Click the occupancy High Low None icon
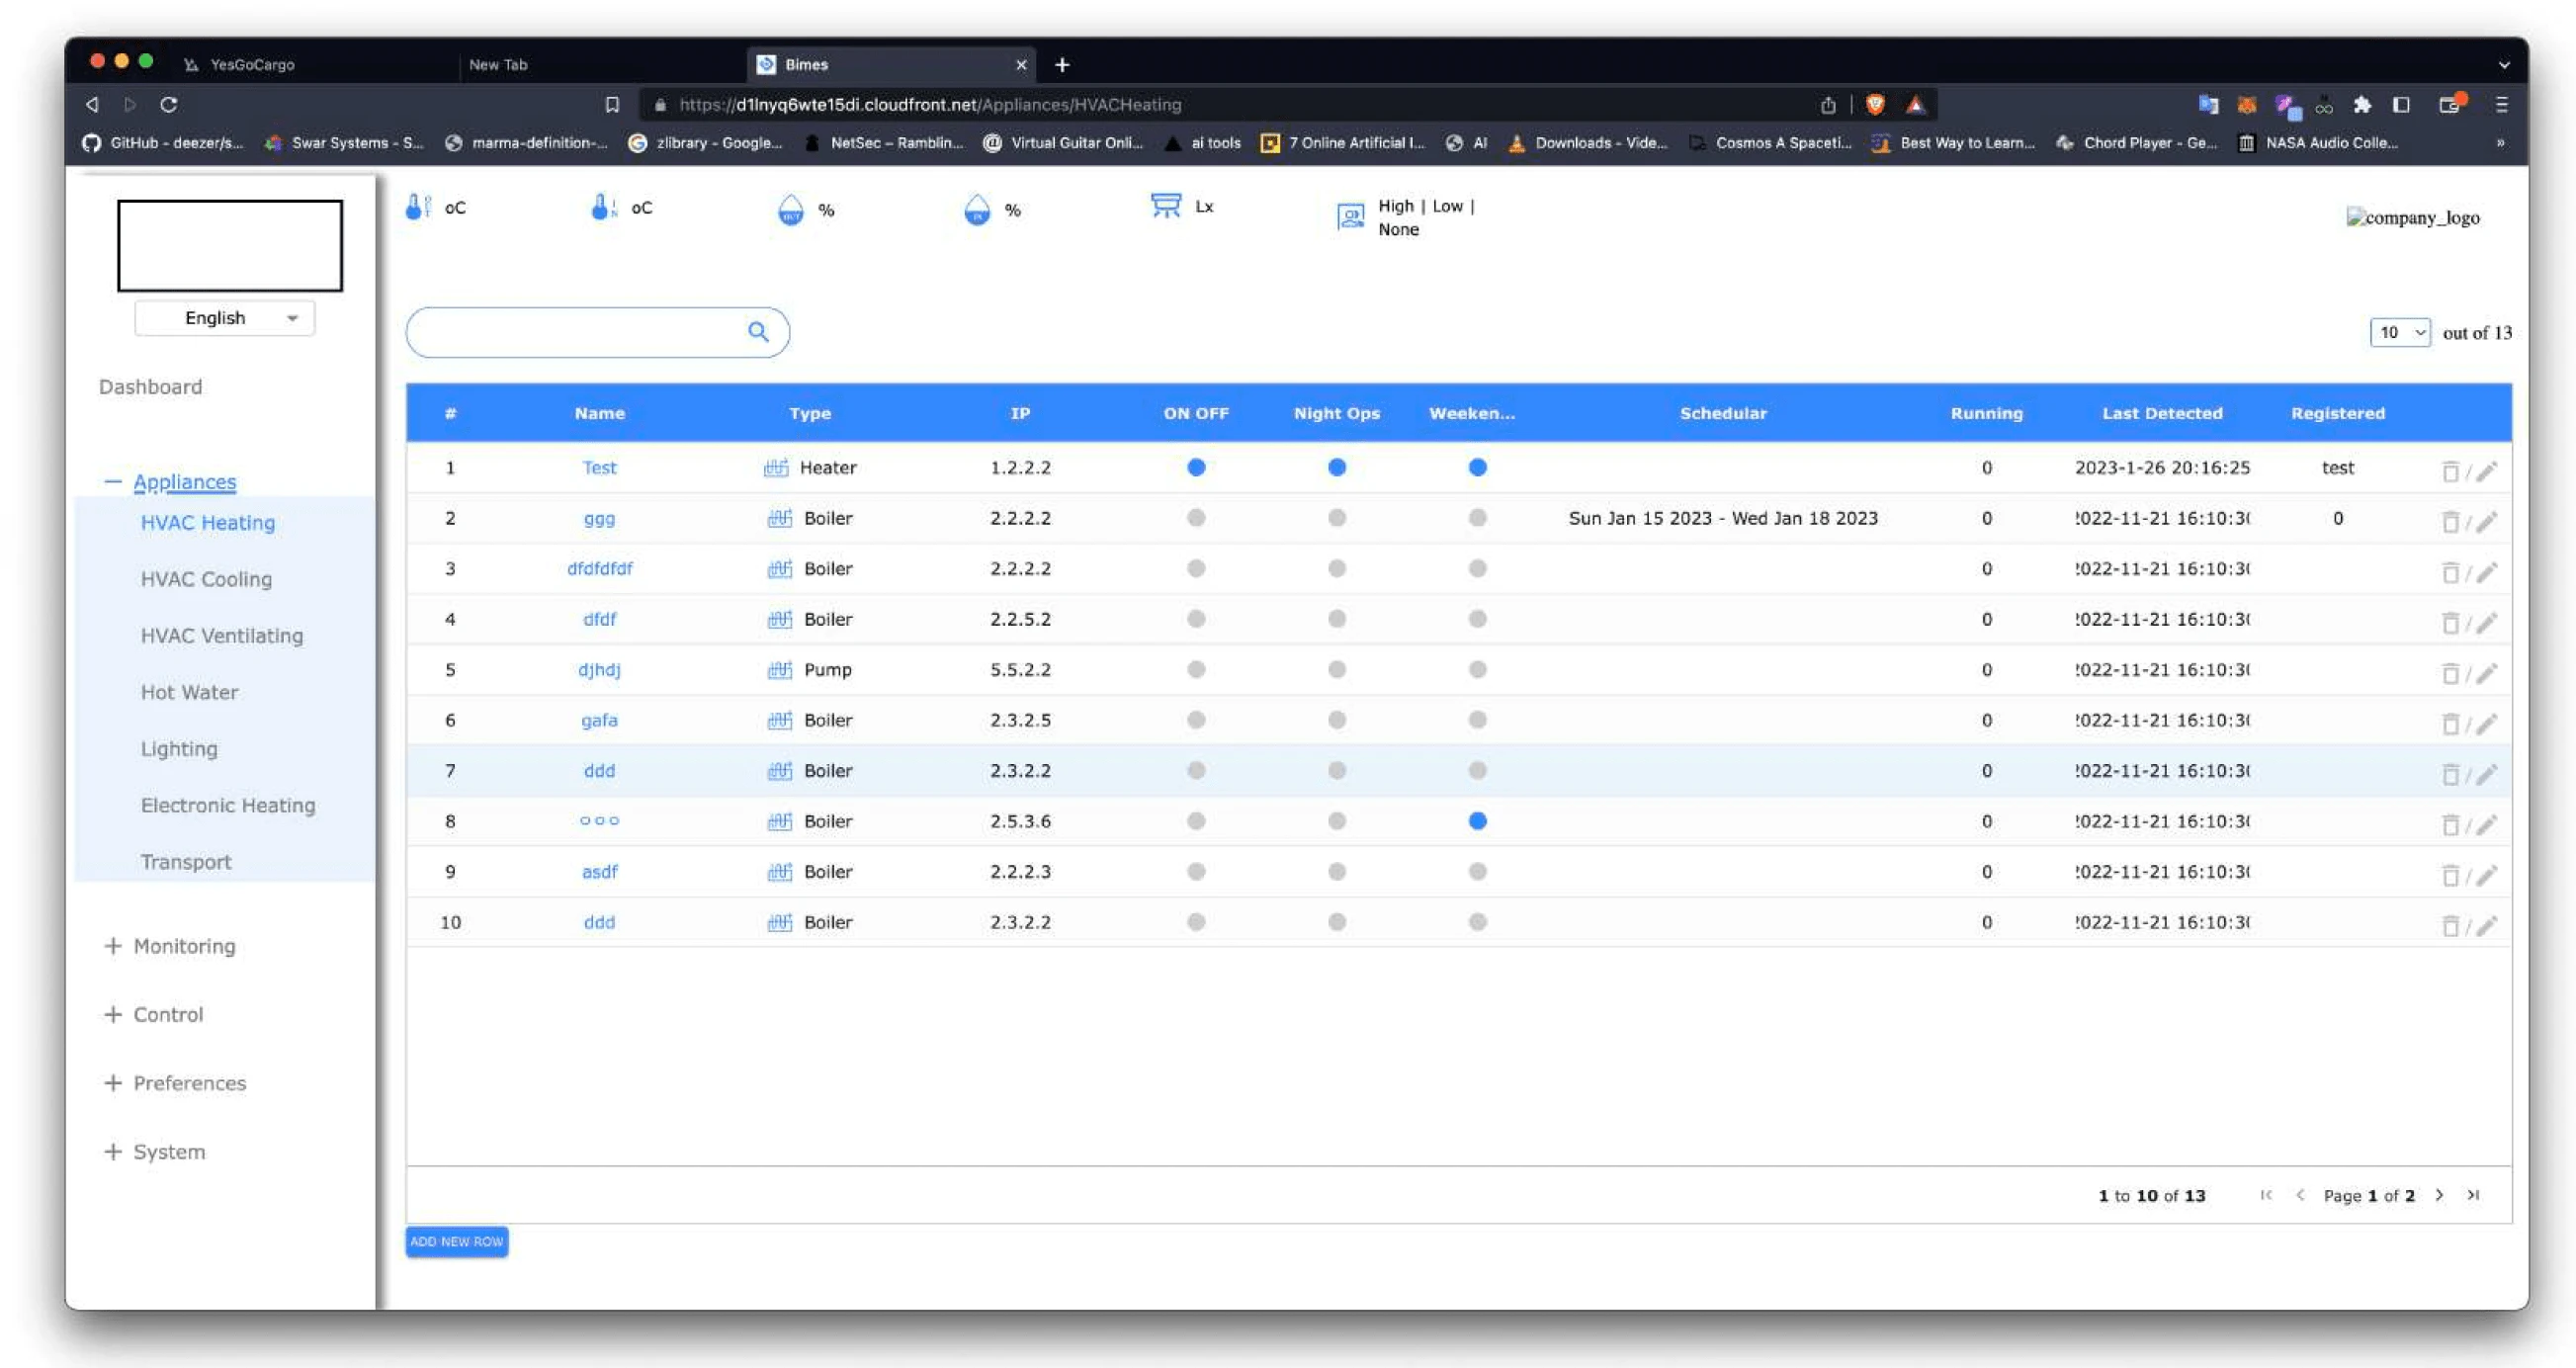This screenshot has height=1368, width=2576. coord(1350,216)
